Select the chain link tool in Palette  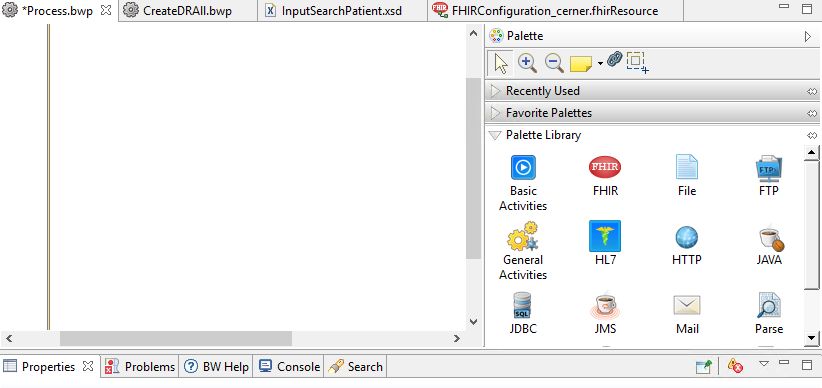614,59
